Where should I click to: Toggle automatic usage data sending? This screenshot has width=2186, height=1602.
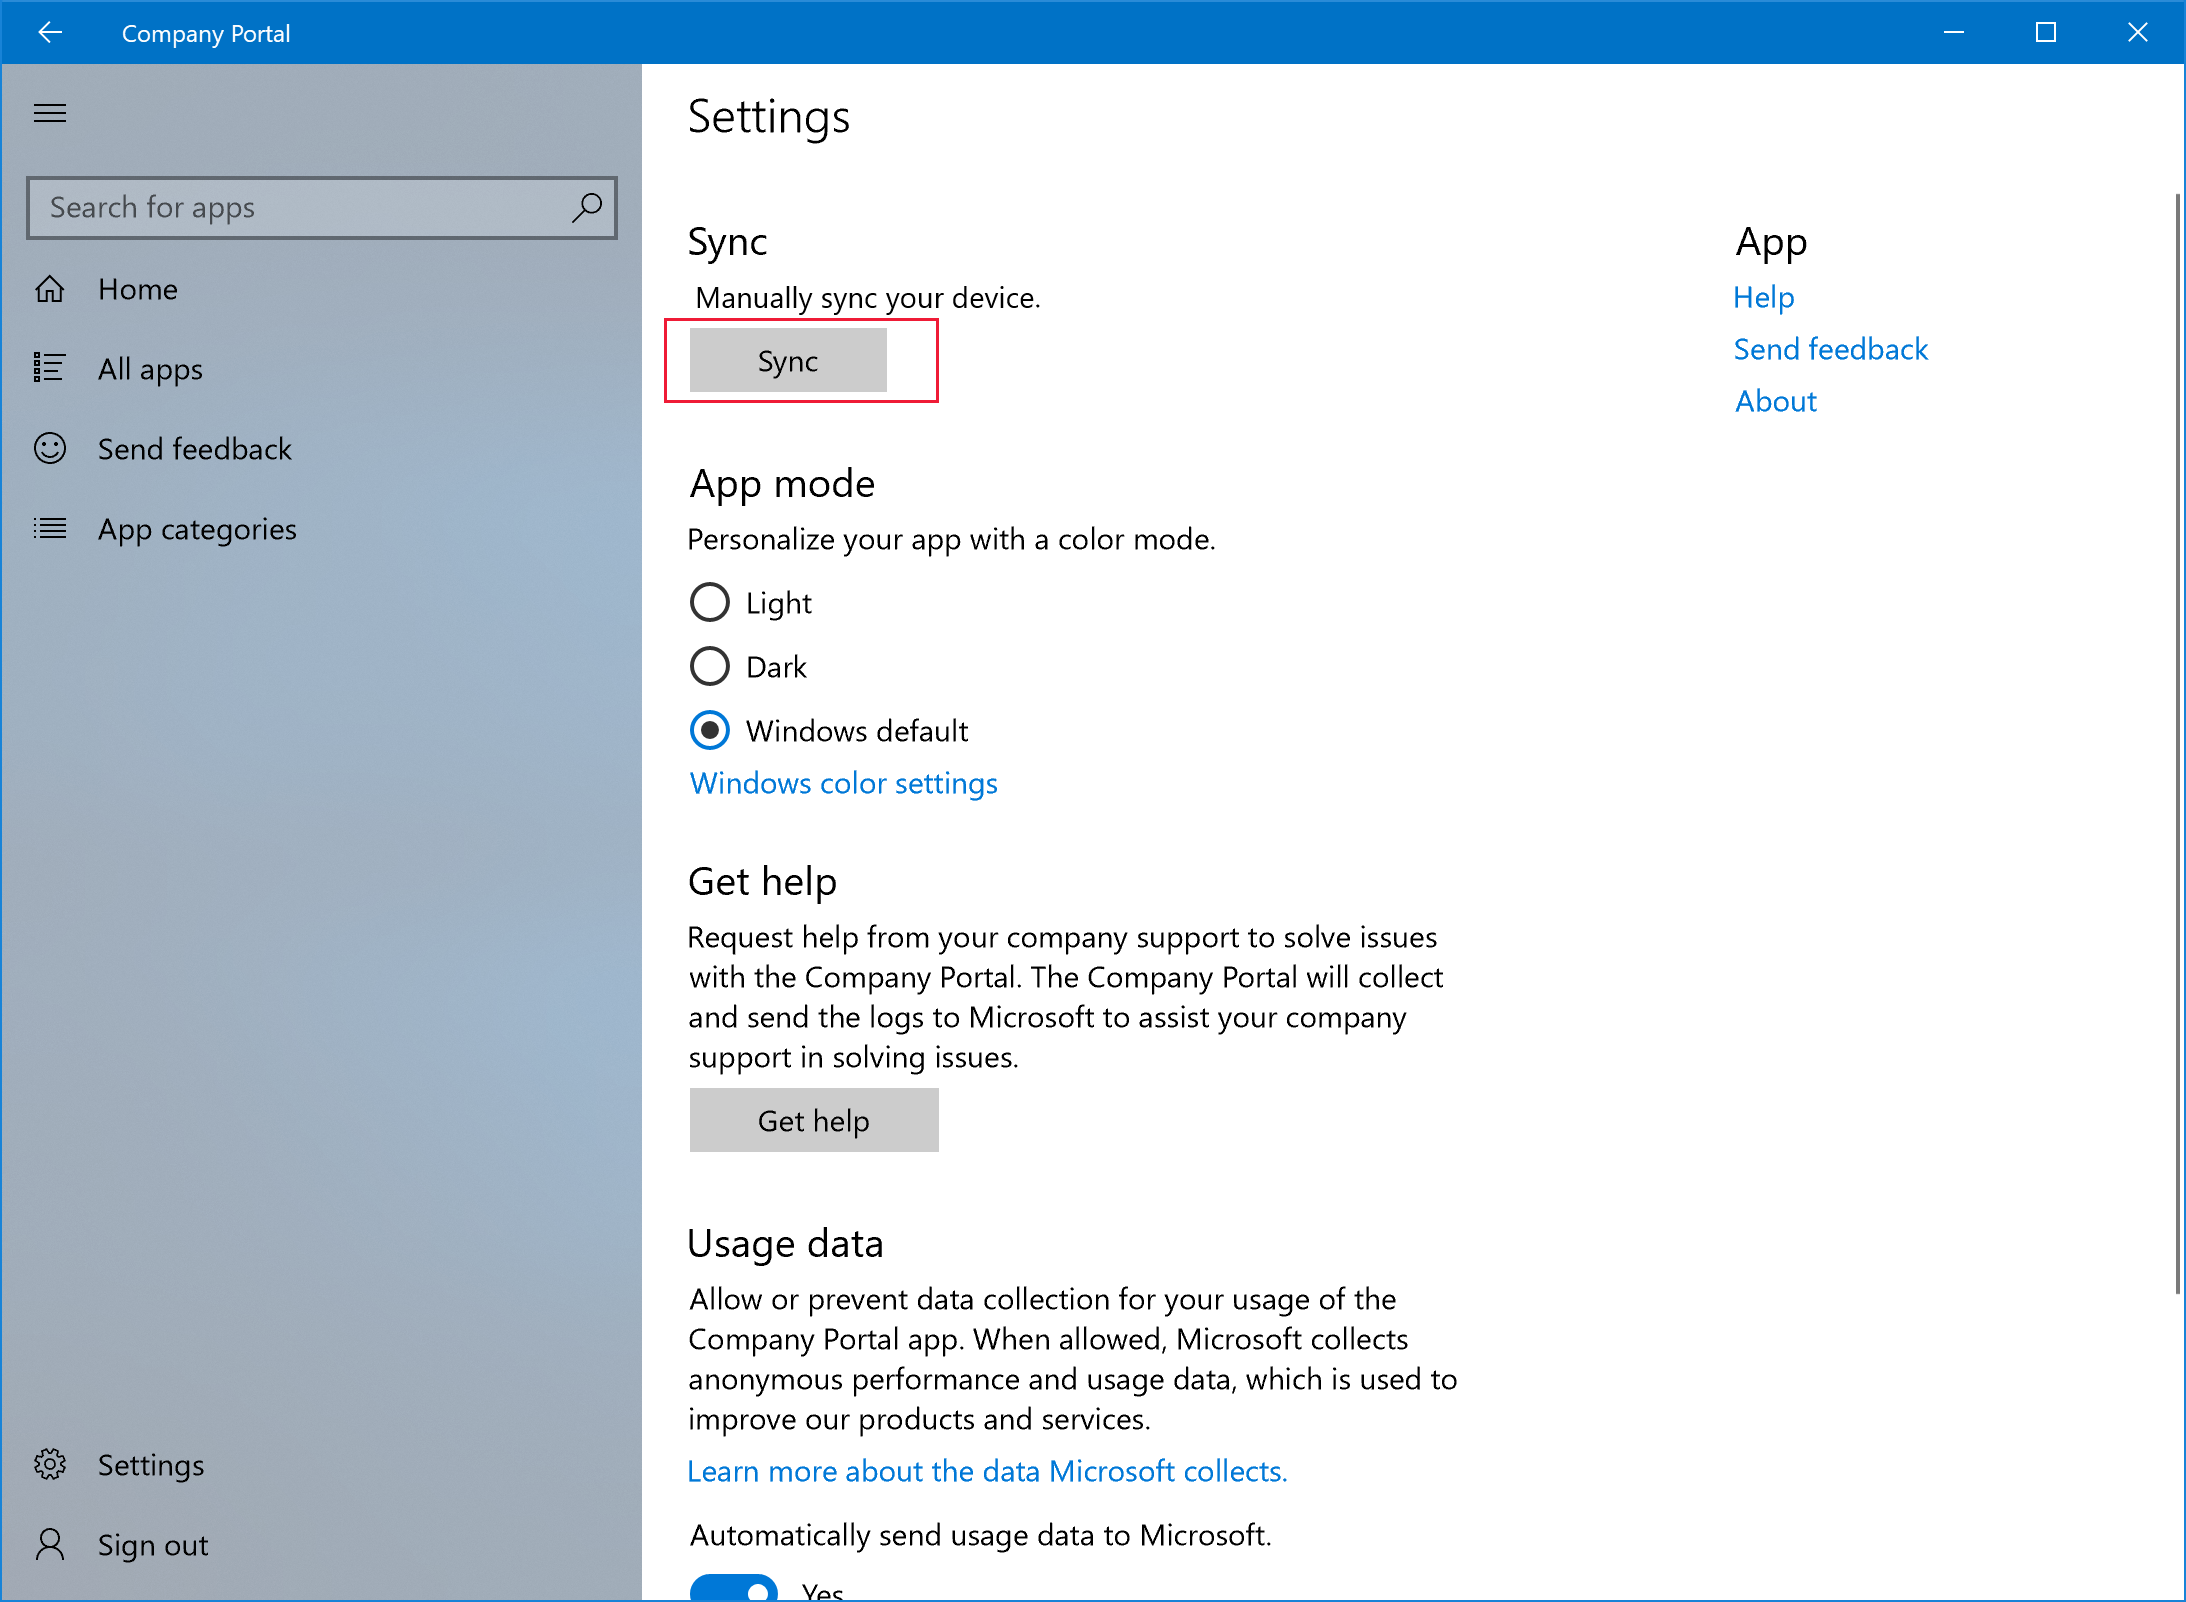(733, 1587)
